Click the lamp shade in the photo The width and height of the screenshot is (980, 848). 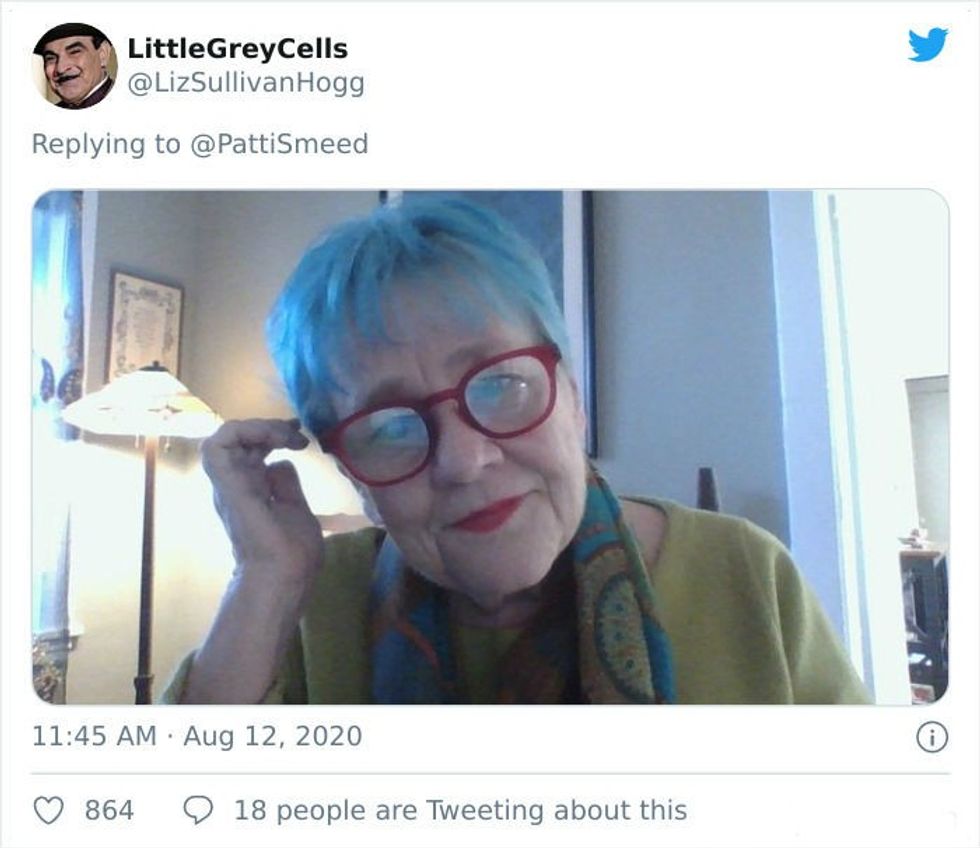click(144, 403)
